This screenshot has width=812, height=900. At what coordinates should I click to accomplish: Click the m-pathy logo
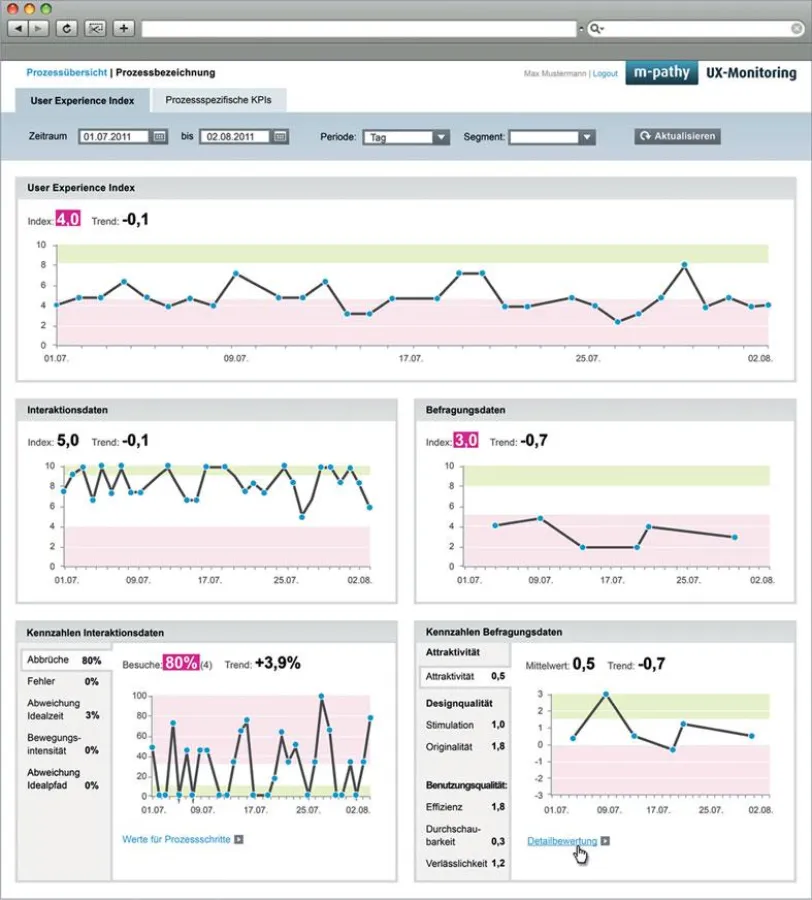click(x=661, y=72)
